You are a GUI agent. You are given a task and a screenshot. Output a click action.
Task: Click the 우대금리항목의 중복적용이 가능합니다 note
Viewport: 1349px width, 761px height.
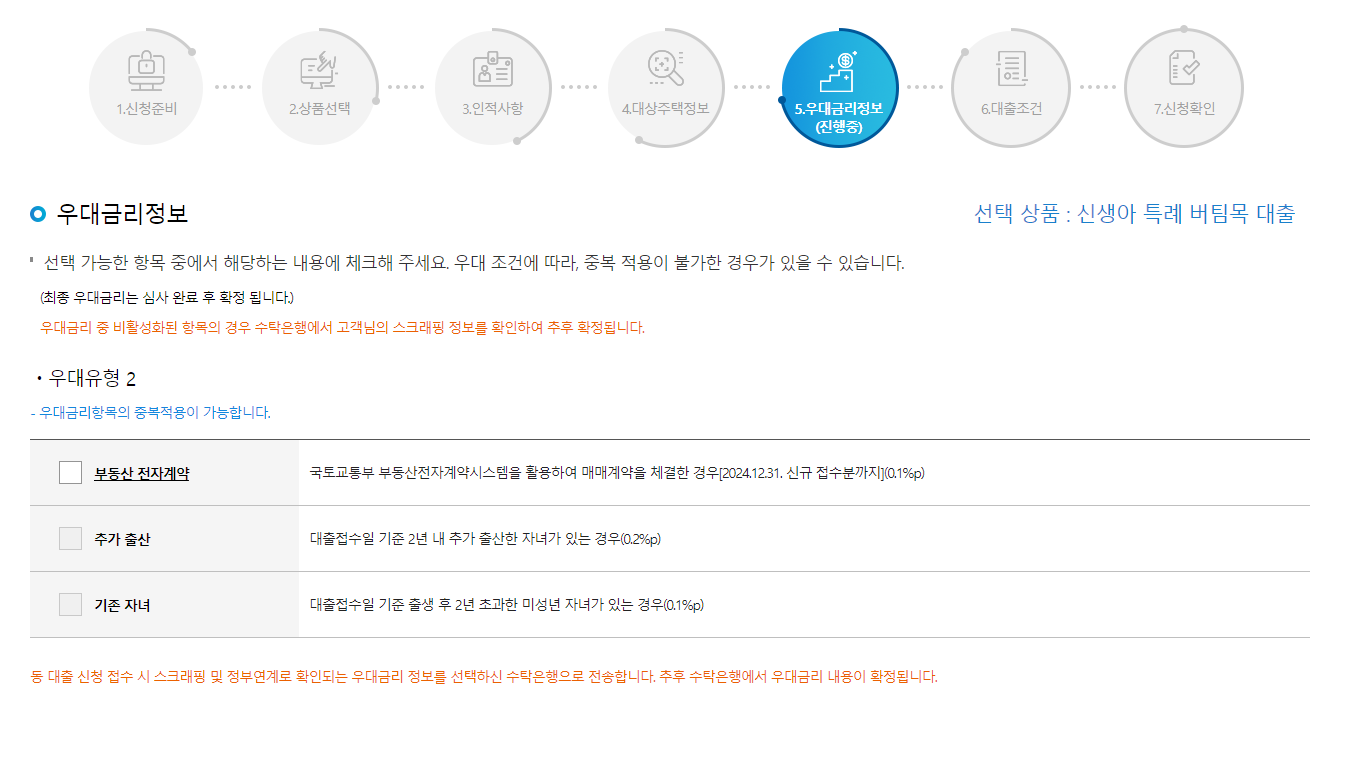pos(150,412)
